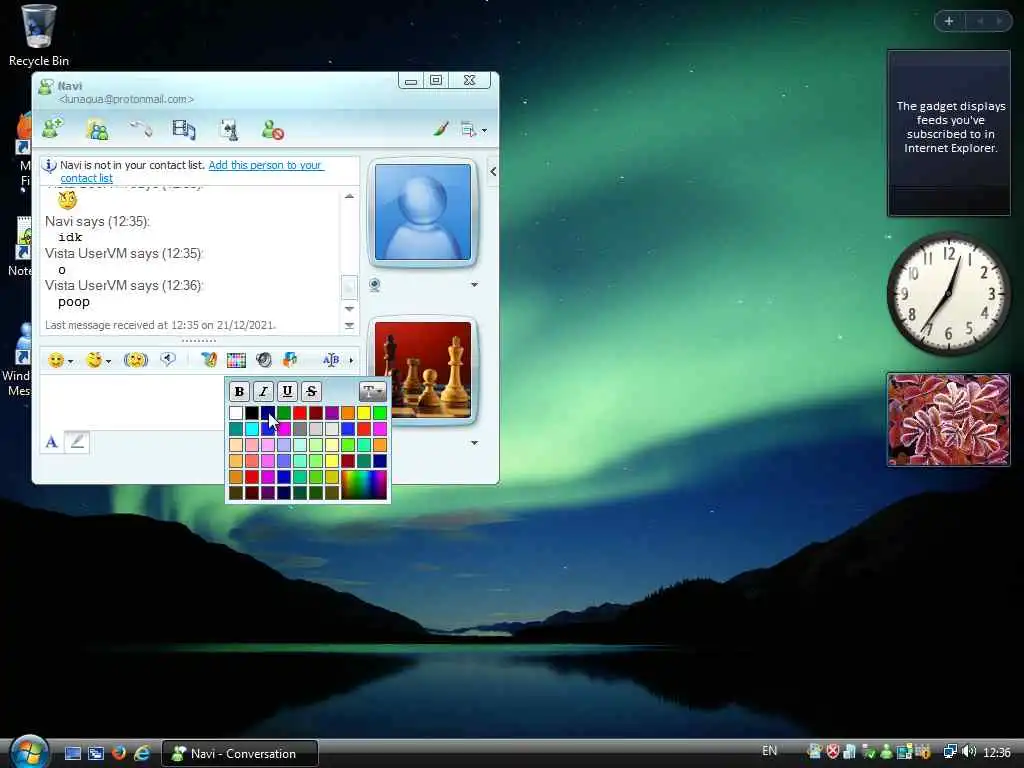This screenshot has height=768, width=1024.
Task: Collapse the display picture side panel
Action: pos(493,171)
